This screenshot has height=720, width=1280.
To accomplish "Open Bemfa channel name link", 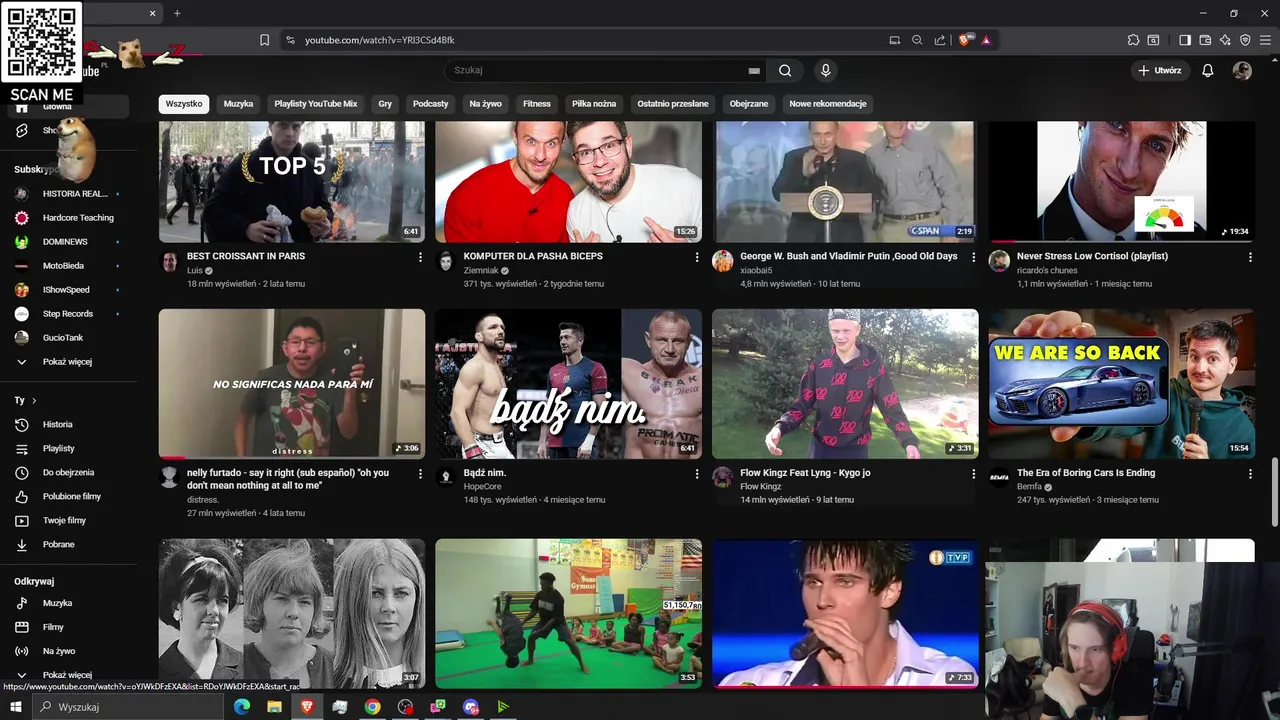I will click(1030, 487).
